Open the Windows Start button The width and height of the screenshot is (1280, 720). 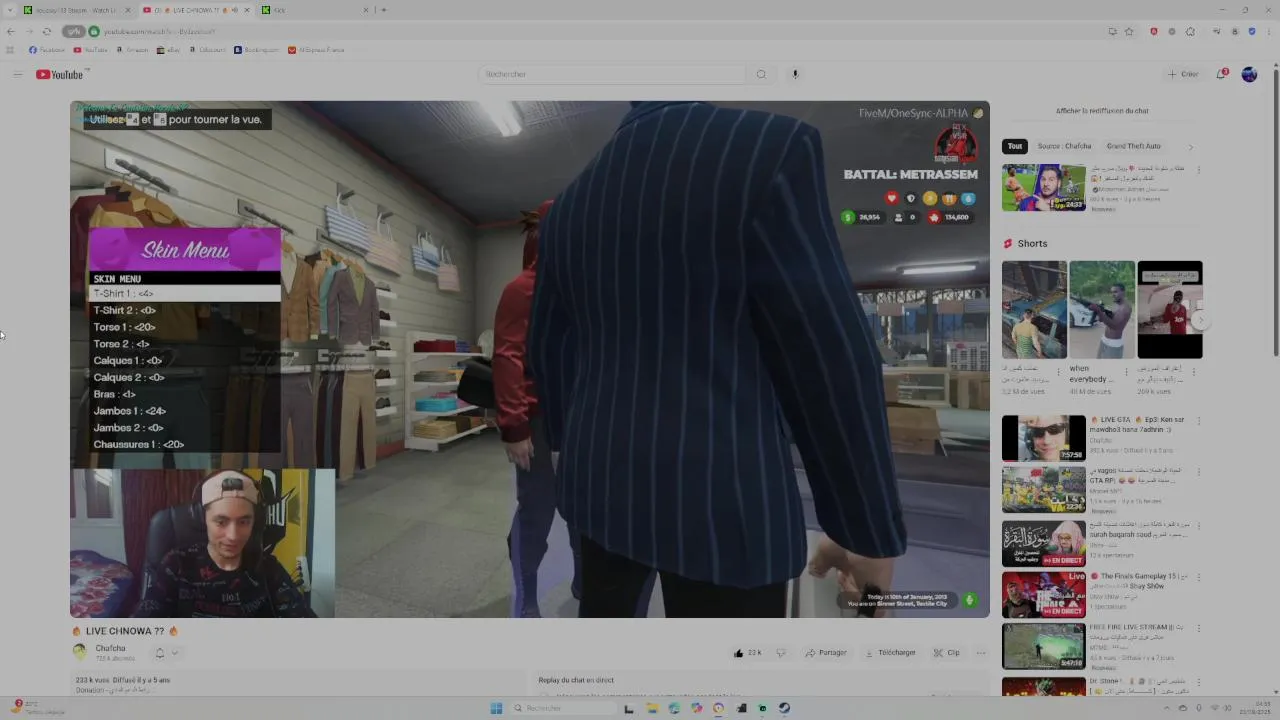click(496, 708)
